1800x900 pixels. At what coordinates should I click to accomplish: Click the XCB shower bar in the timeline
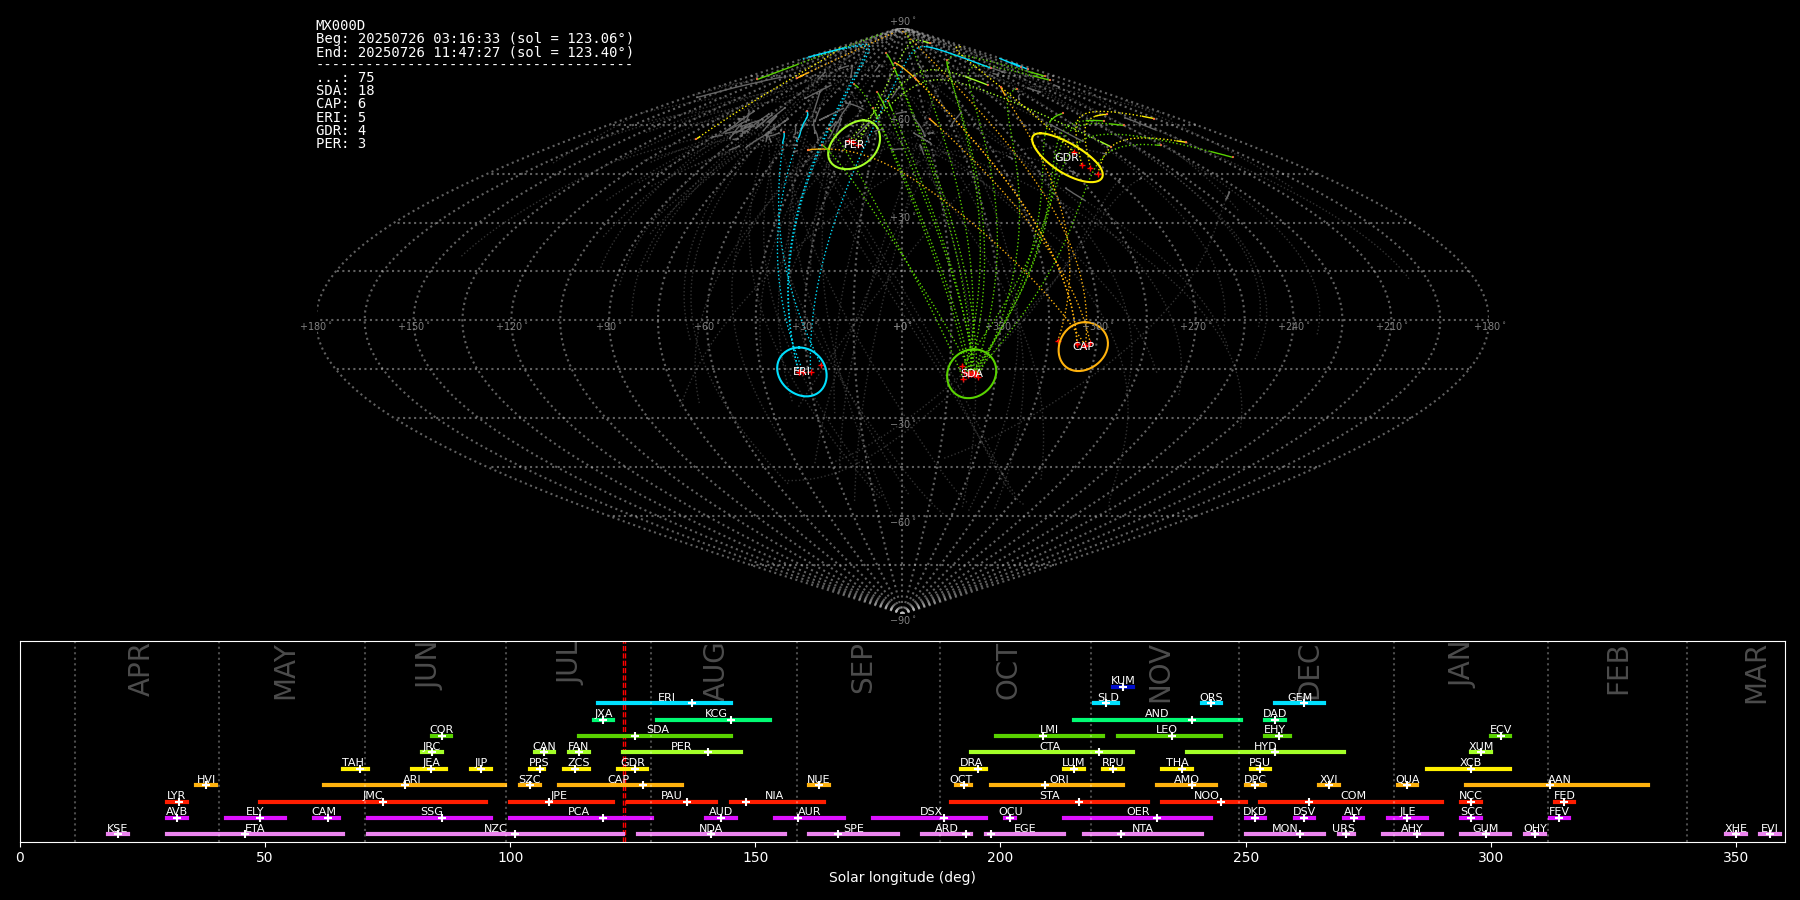(x=1468, y=769)
